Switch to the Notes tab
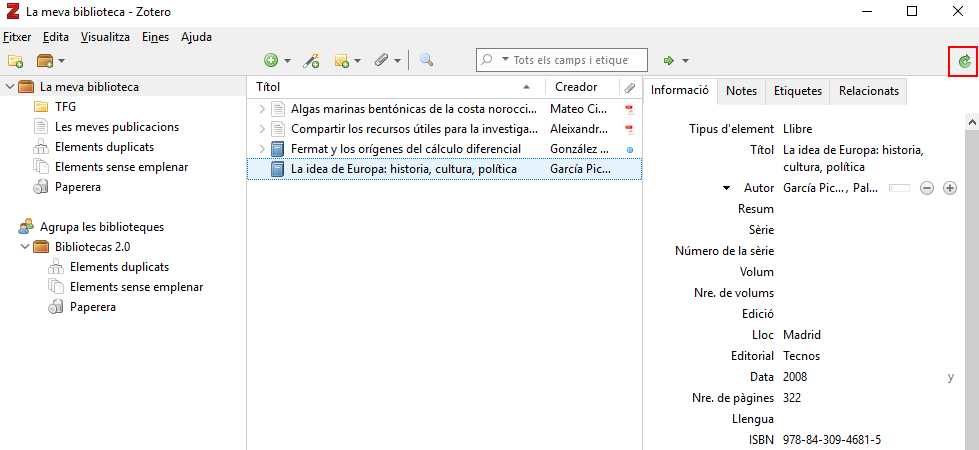The image size is (979, 450). pos(741,91)
